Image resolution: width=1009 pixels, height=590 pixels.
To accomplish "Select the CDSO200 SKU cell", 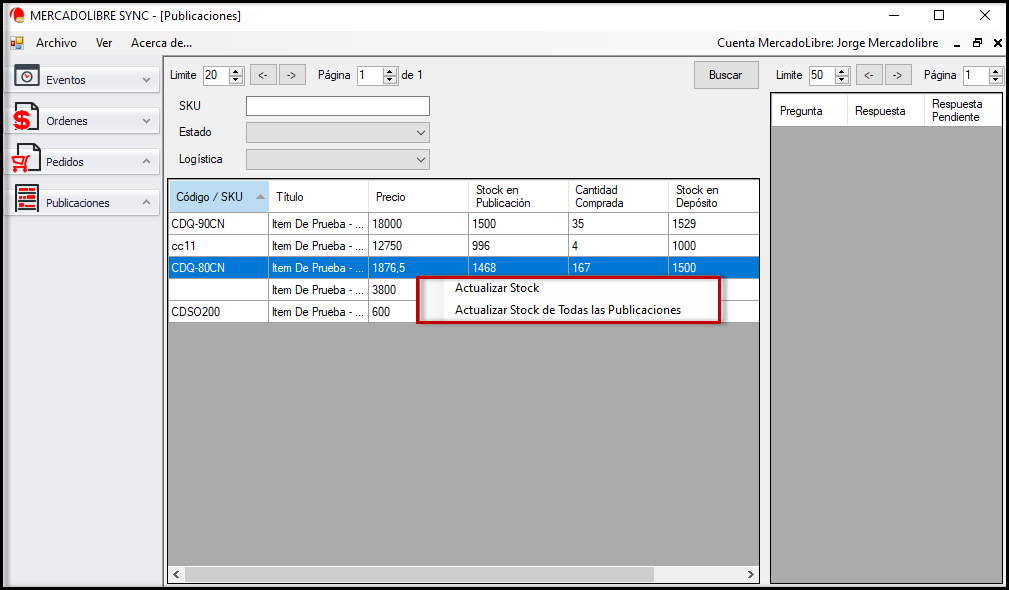I will point(219,311).
